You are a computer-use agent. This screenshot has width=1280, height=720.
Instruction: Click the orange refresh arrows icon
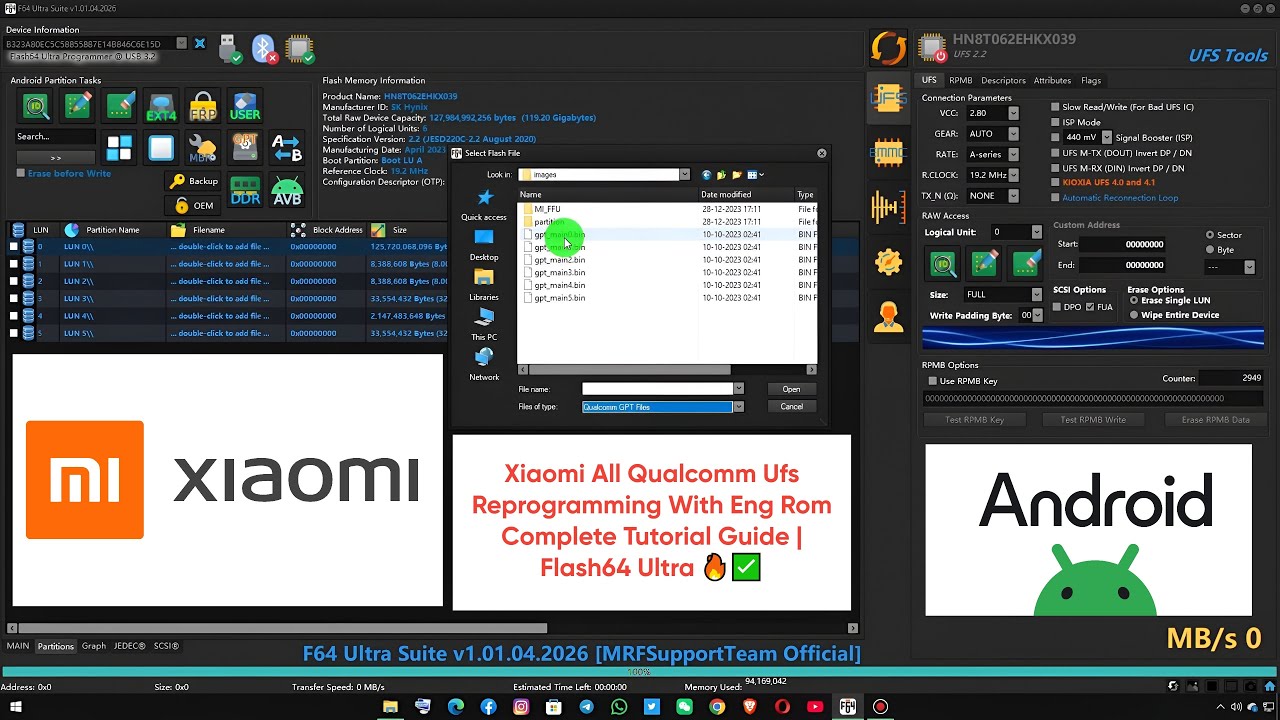(888, 48)
